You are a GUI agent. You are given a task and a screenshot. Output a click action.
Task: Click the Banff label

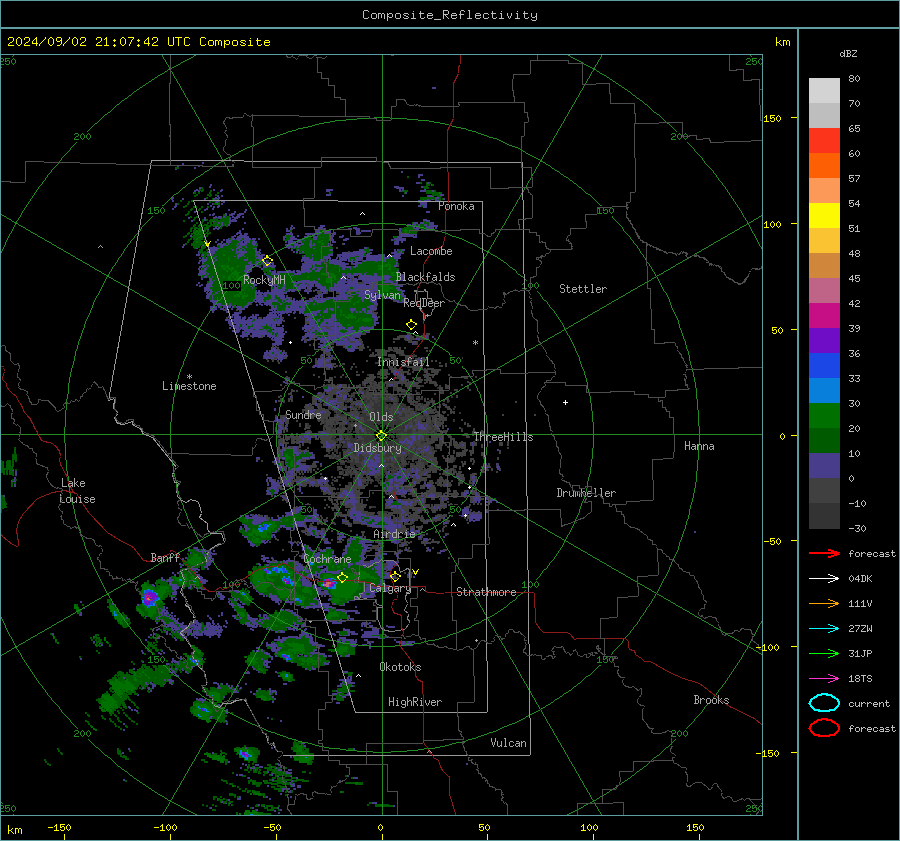(x=165, y=557)
